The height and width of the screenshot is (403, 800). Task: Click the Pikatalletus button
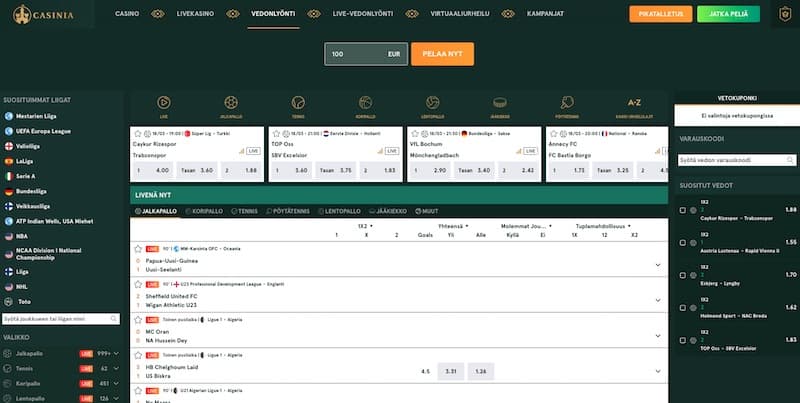(661, 14)
